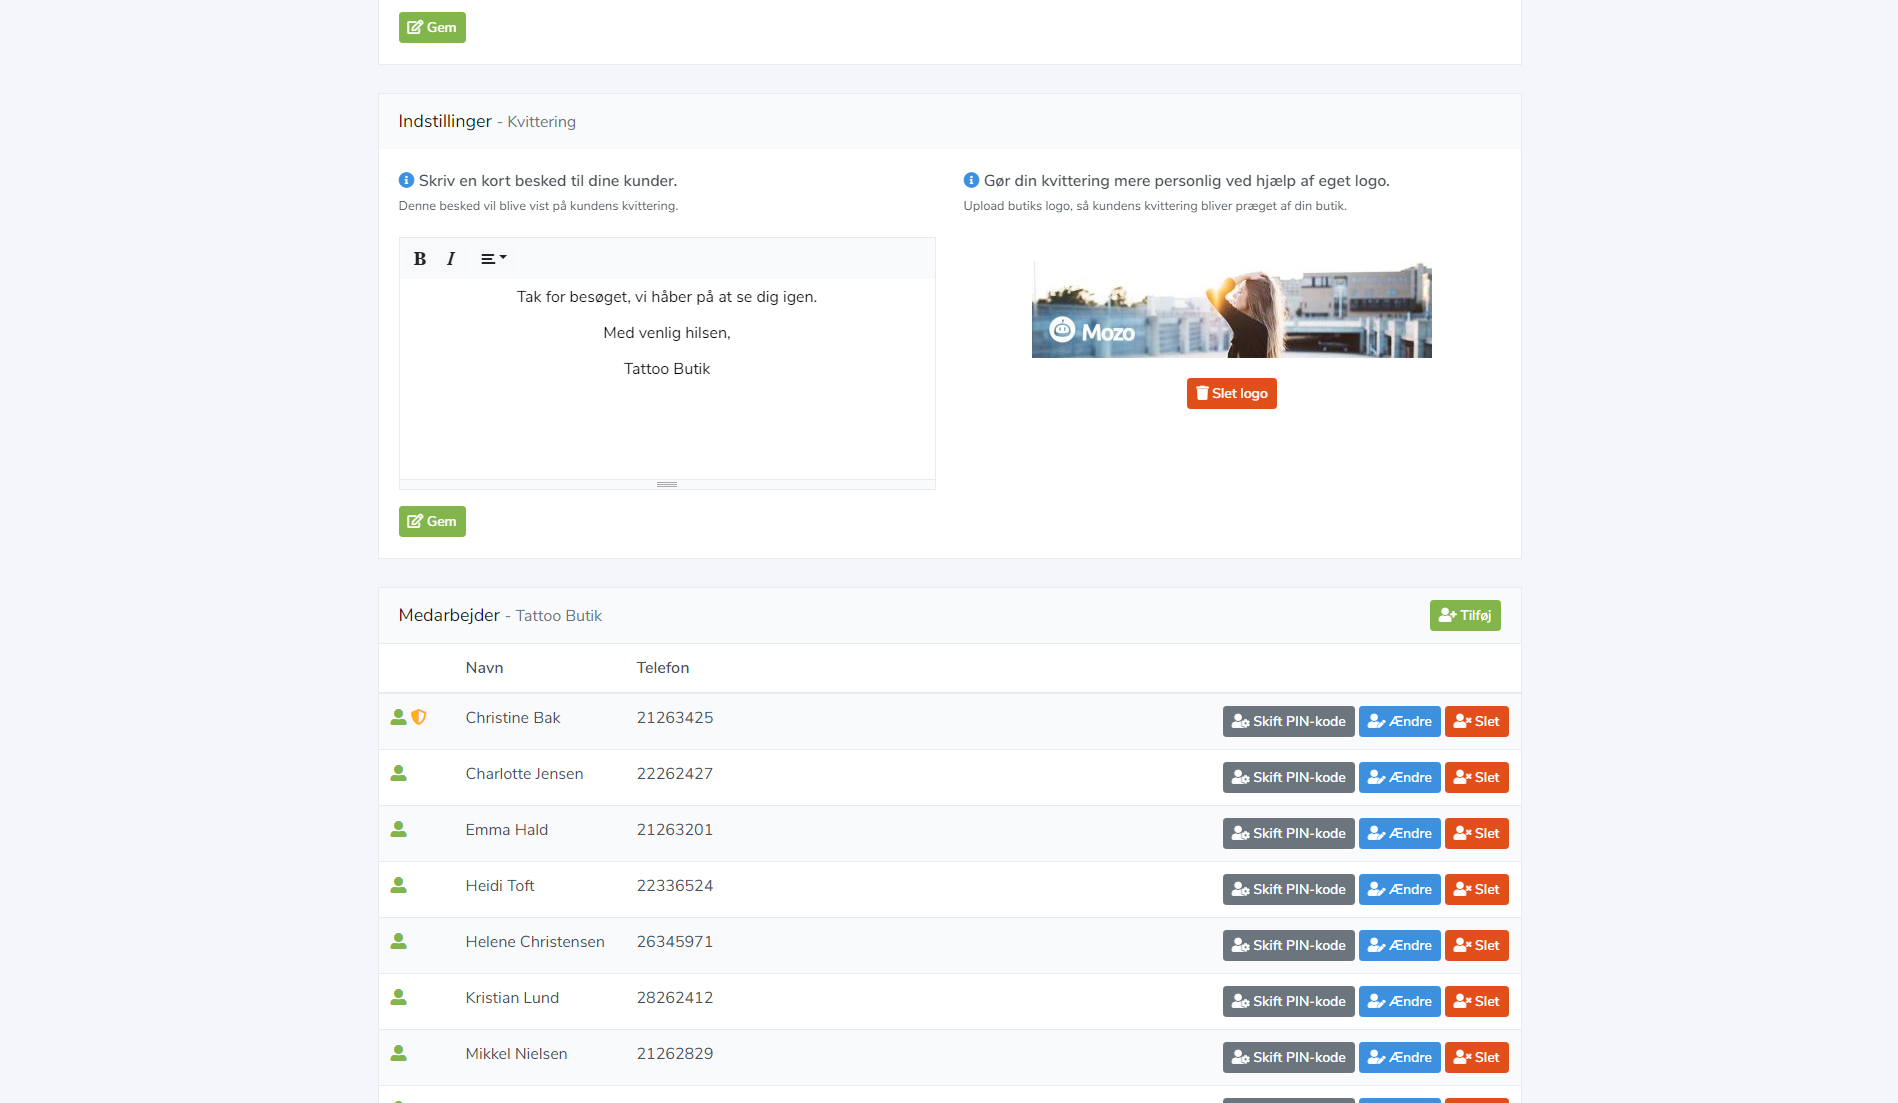Image resolution: width=1898 pixels, height=1103 pixels.
Task: Click the admin shield icon for Christine Bak
Action: tap(419, 718)
